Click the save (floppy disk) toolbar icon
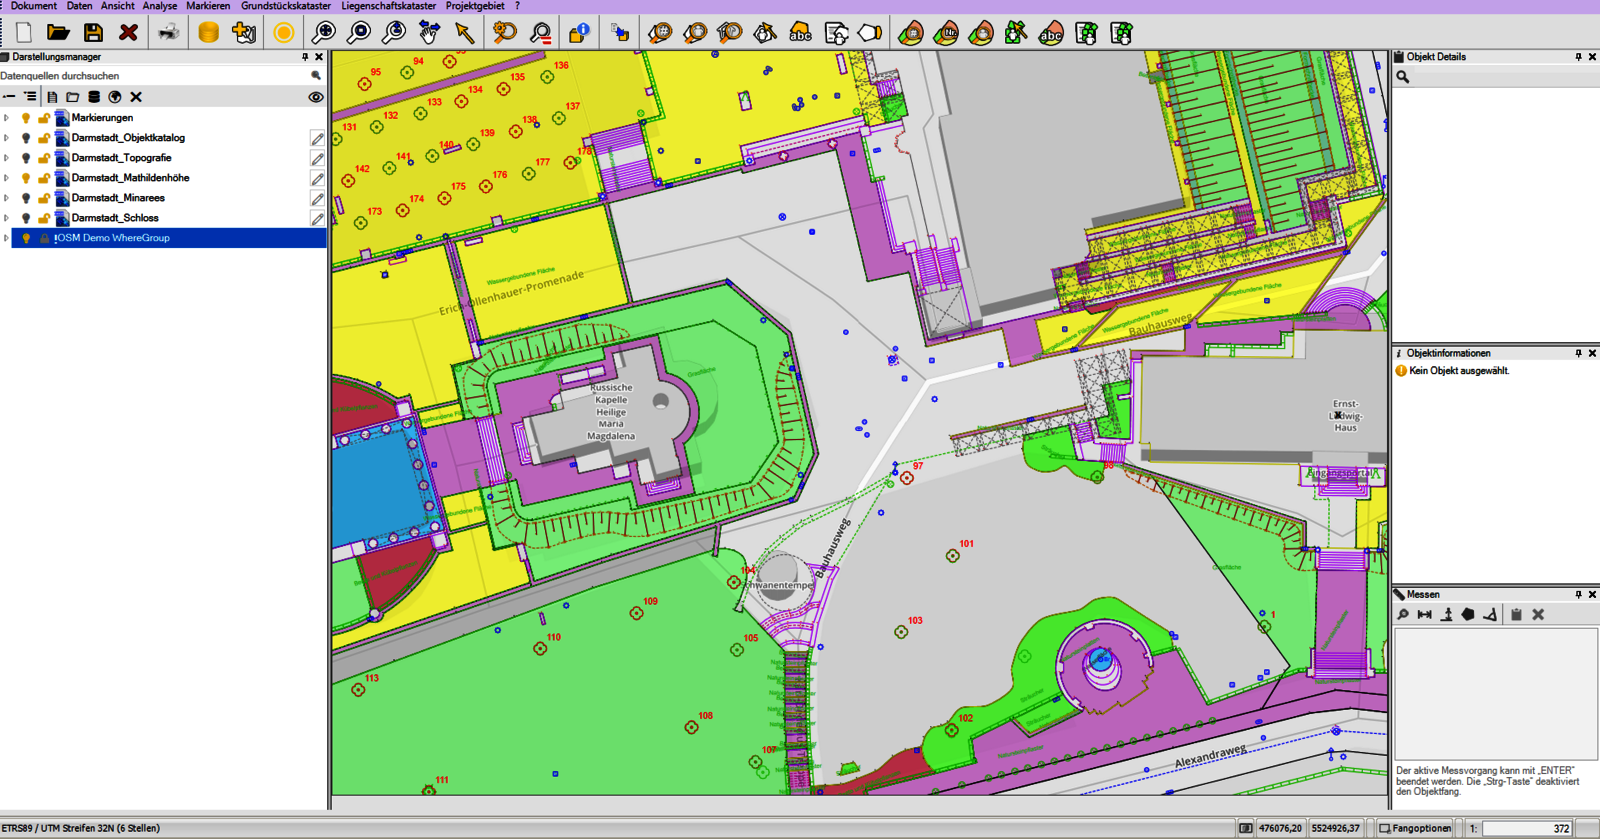 click(x=93, y=33)
